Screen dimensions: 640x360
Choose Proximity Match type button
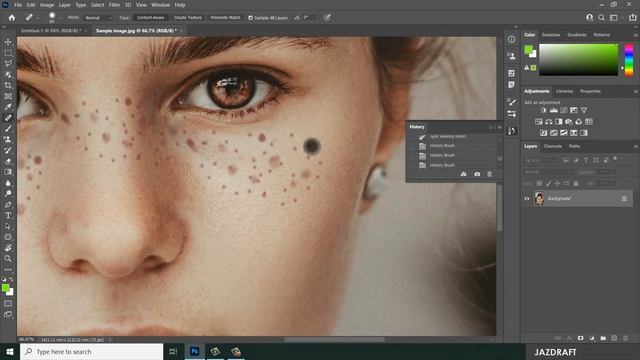pyautogui.click(x=225, y=18)
